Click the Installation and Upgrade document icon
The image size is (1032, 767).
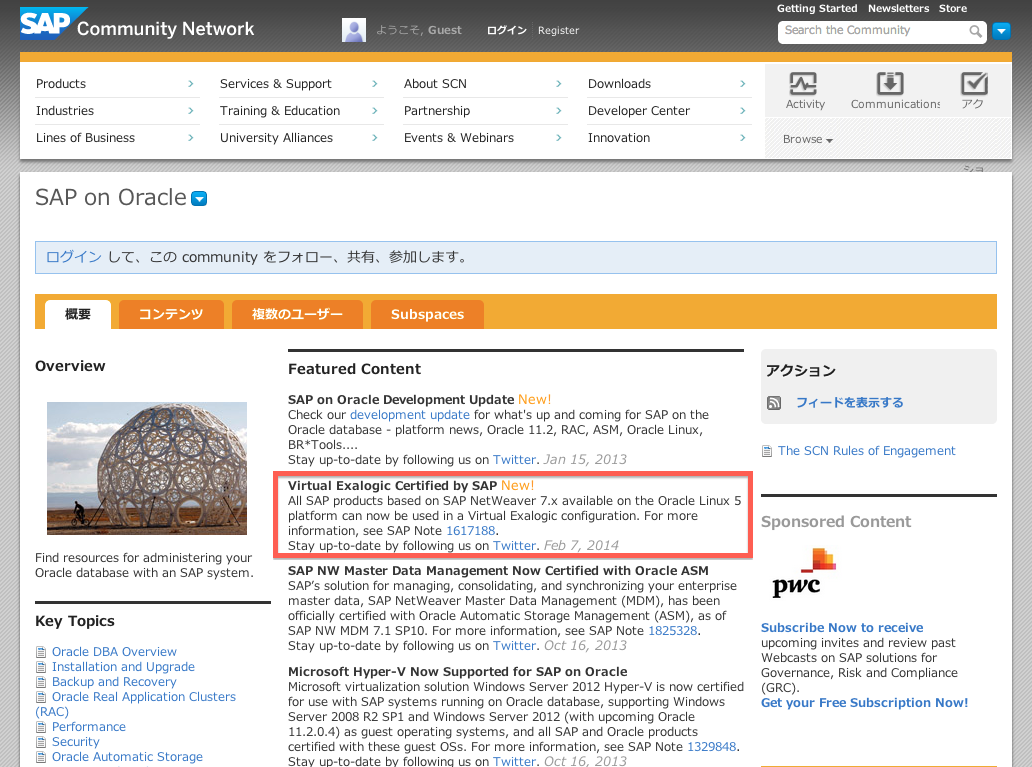tap(41, 667)
